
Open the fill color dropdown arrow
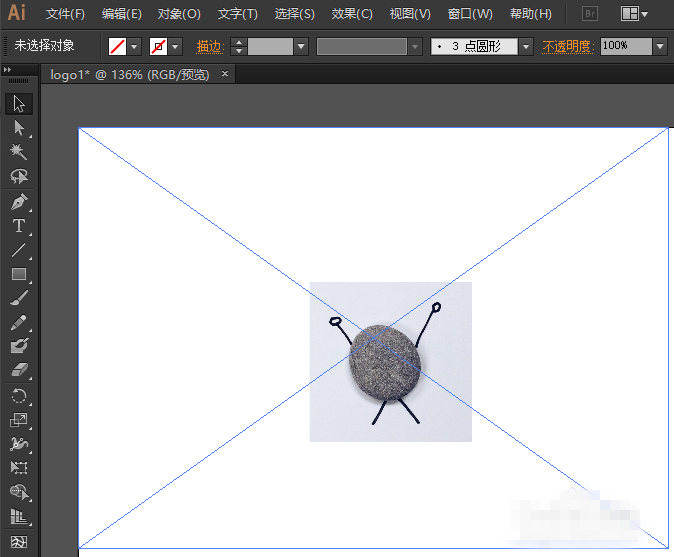(134, 46)
